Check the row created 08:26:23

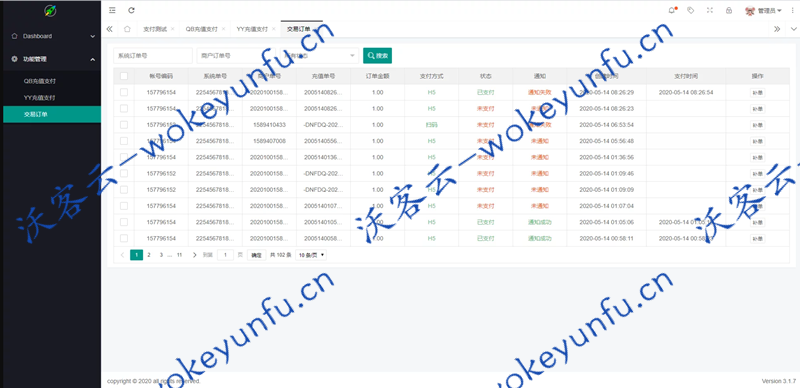(x=124, y=109)
